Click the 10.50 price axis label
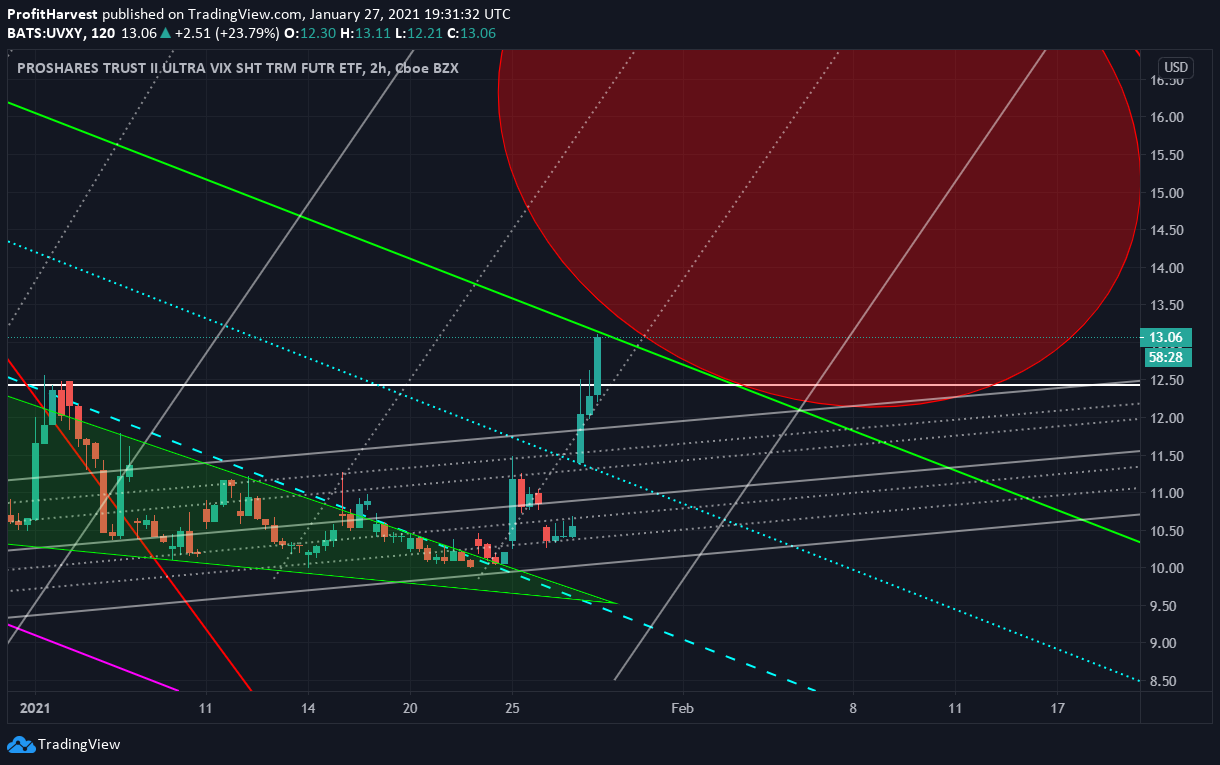This screenshot has height=765, width=1220. [x=1166, y=531]
